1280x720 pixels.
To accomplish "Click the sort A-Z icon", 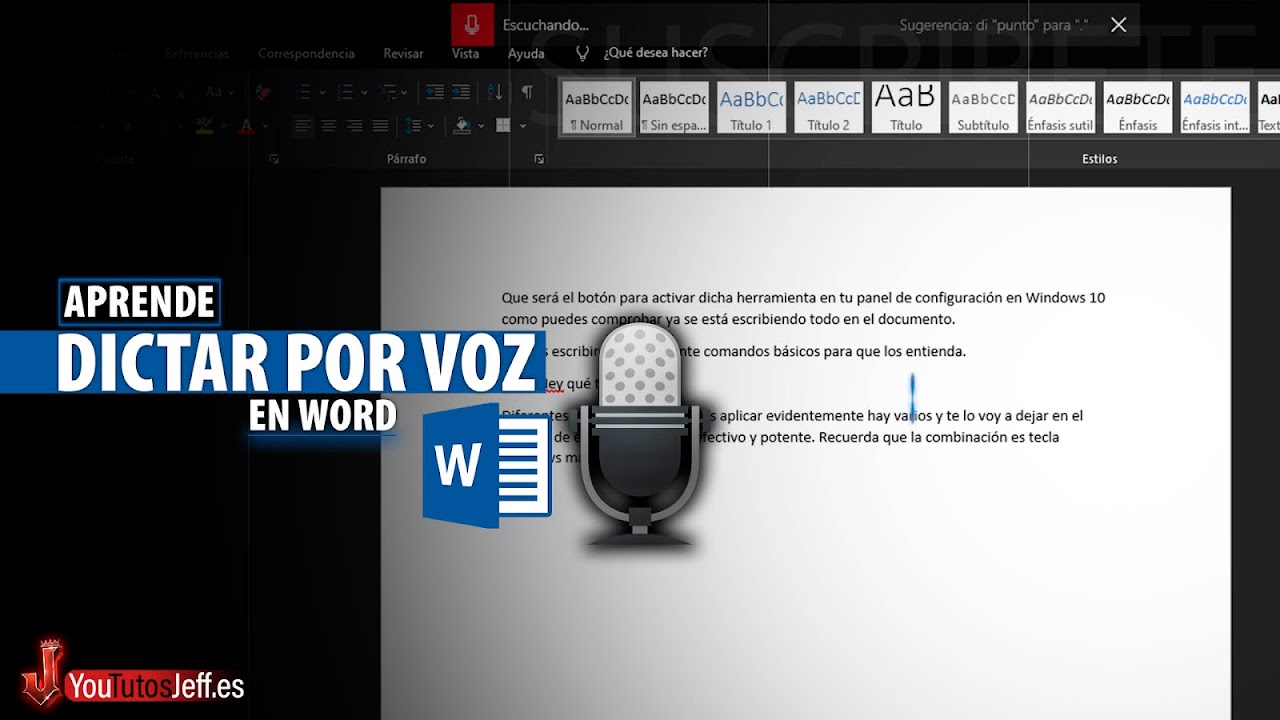I will point(495,92).
